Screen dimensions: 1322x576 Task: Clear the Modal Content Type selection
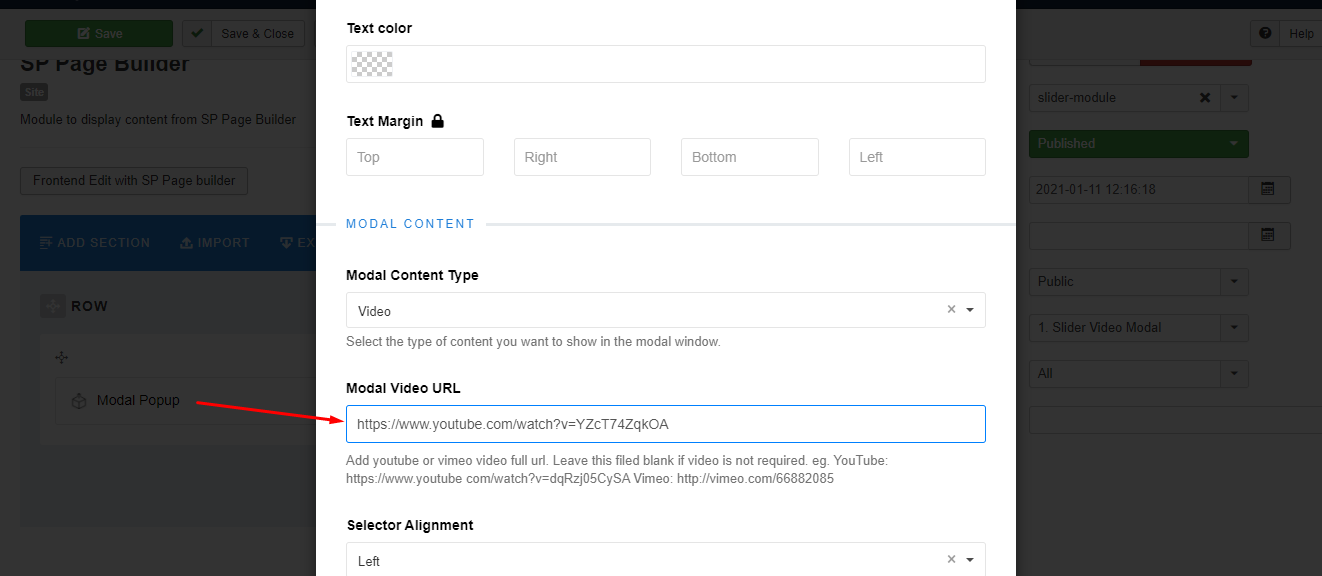click(951, 310)
